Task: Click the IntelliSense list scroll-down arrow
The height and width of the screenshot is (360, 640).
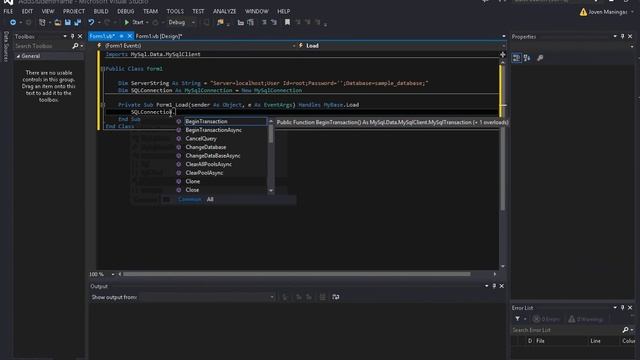Action: (271, 191)
